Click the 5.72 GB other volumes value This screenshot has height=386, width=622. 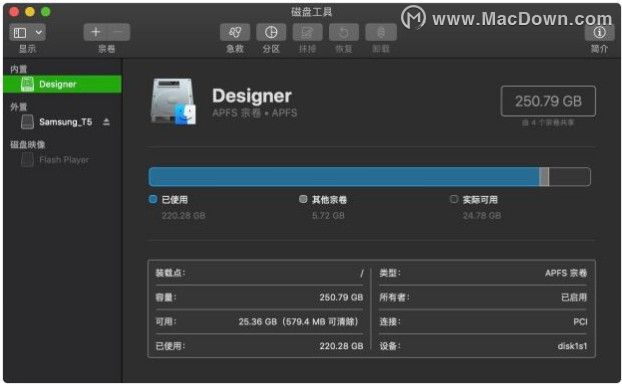pyautogui.click(x=328, y=216)
